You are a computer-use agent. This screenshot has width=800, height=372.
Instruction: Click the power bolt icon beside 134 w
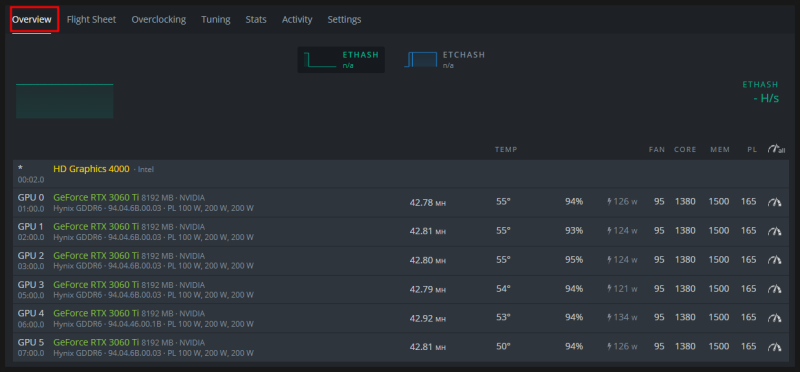609,318
